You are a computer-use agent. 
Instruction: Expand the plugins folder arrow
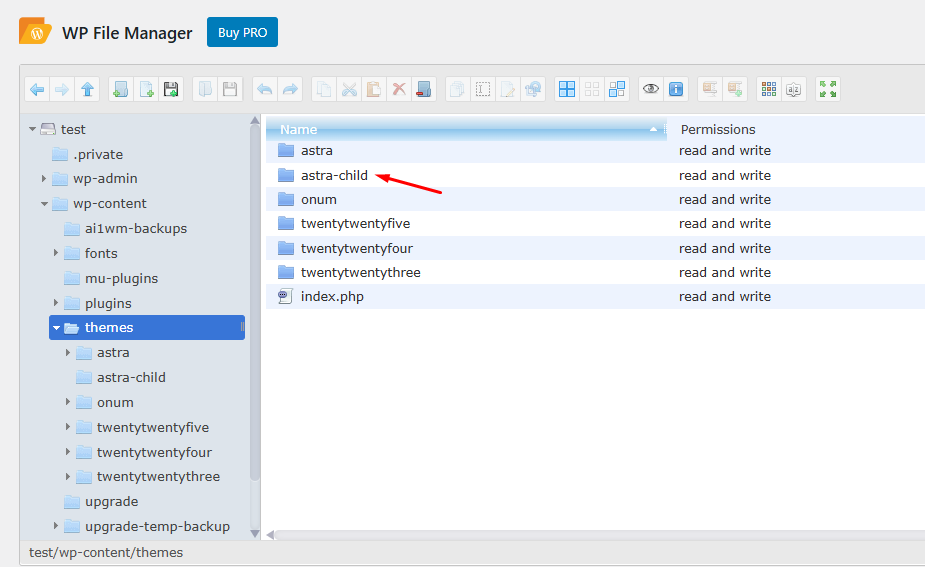pos(56,303)
